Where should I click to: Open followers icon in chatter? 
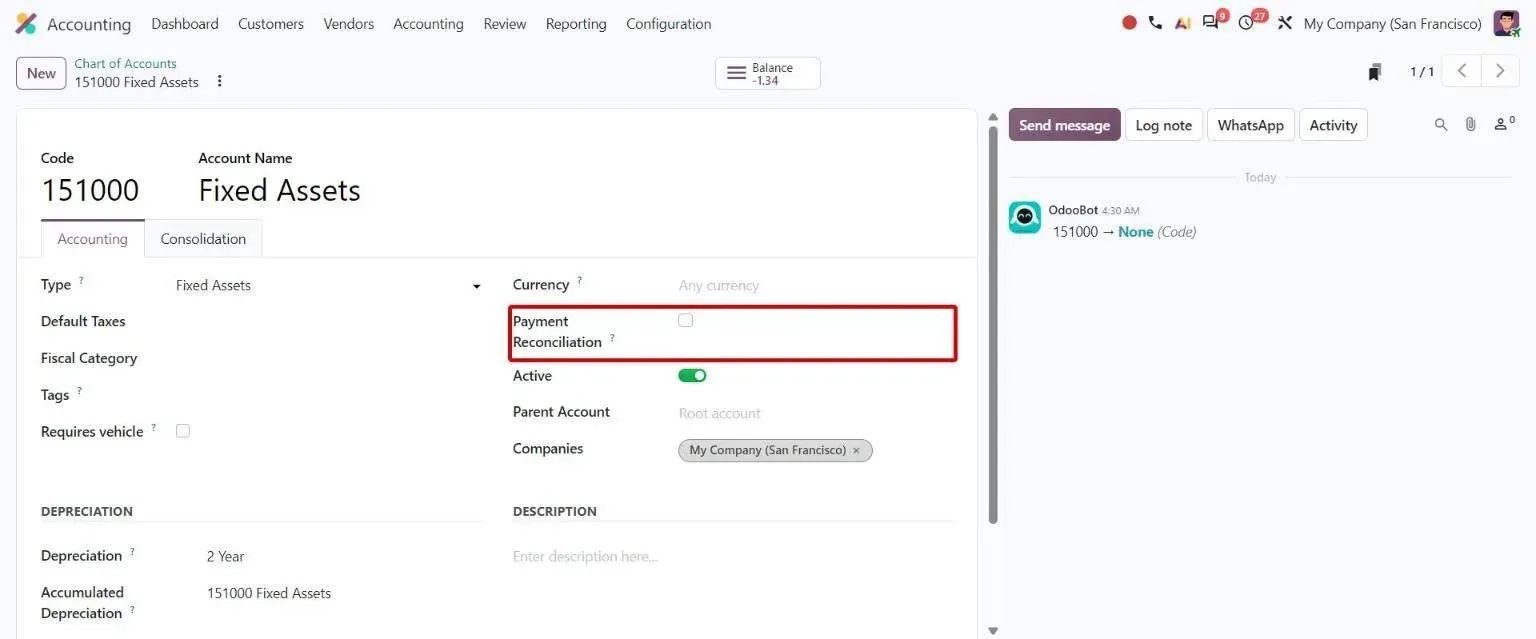1503,124
